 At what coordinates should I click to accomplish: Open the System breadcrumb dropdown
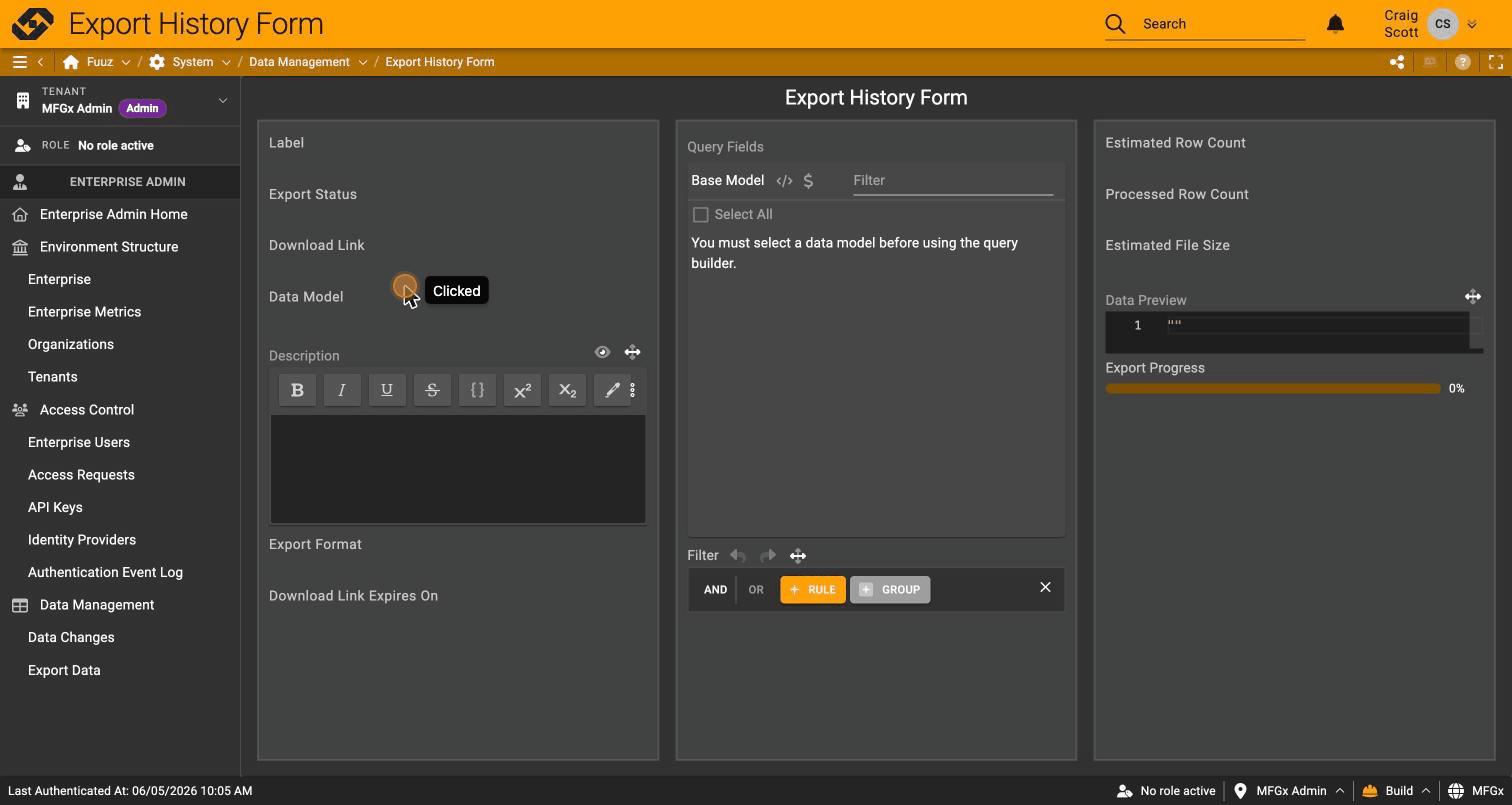[226, 62]
